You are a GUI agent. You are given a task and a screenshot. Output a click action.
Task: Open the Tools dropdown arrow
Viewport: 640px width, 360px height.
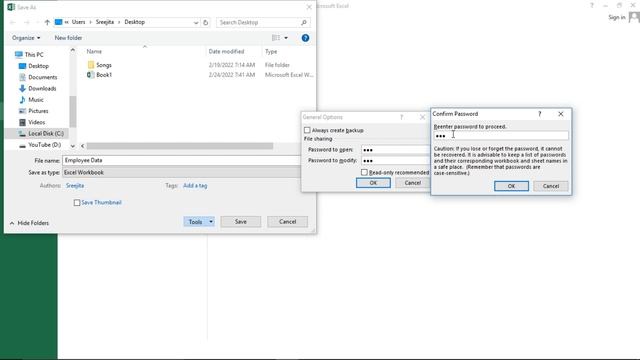[211, 222]
